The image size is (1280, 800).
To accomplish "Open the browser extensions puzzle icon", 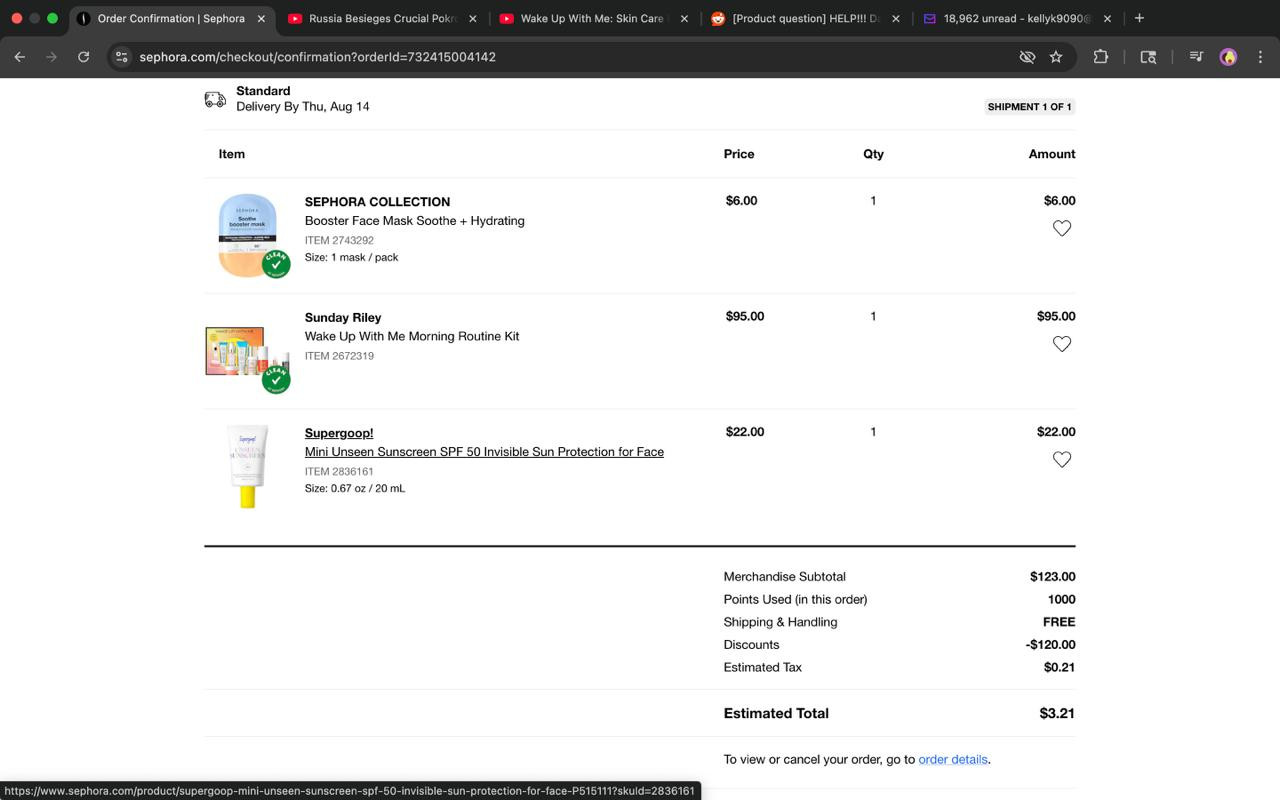I will coord(1101,57).
